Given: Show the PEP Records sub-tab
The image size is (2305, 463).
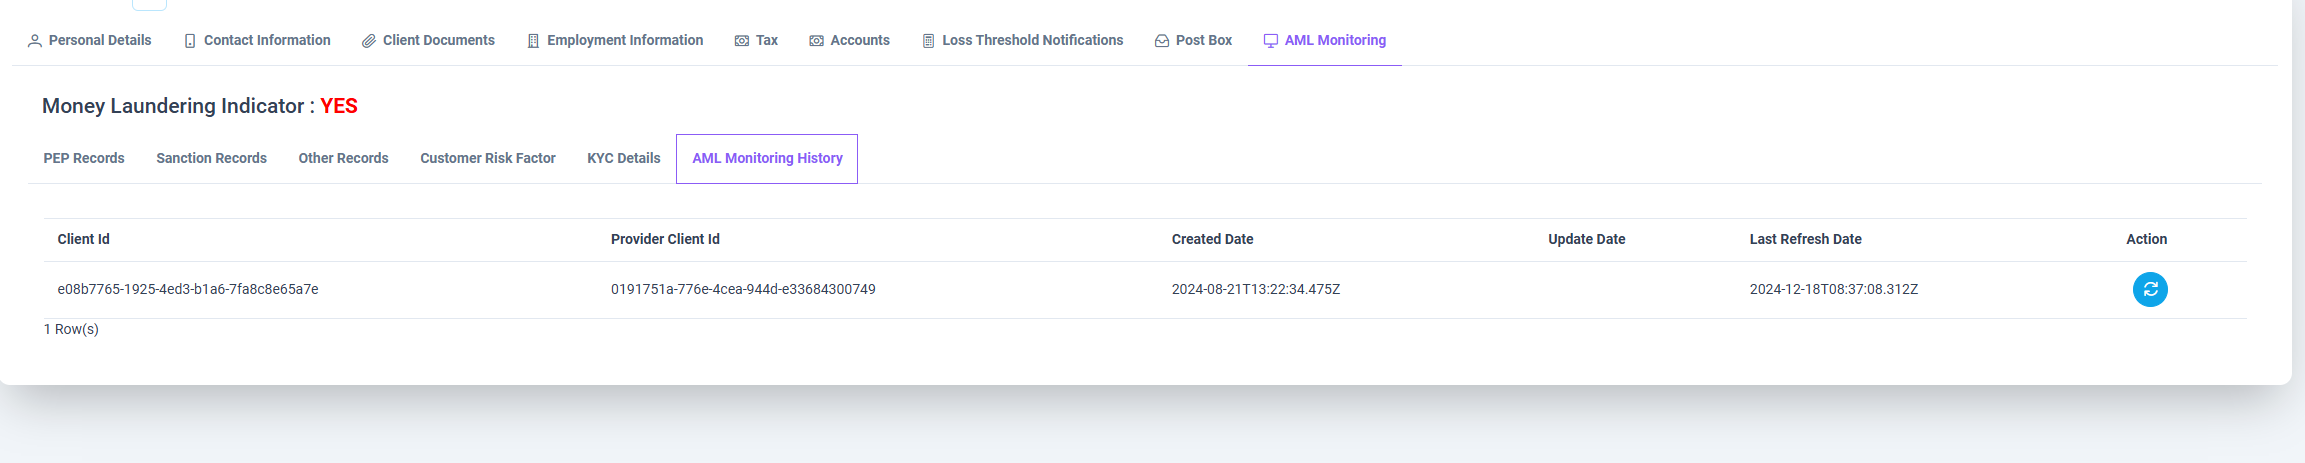Looking at the screenshot, I should coord(84,159).
